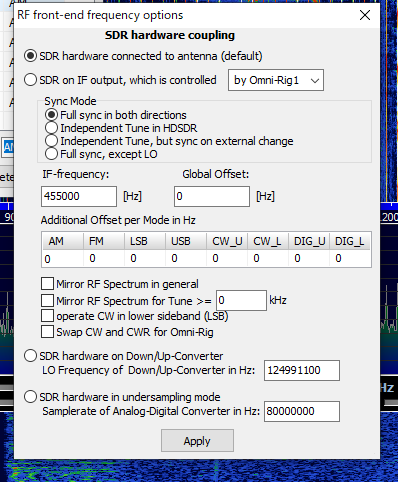The height and width of the screenshot is (482, 398).
Task: Click the FM offset value cell
Action: (x=104, y=258)
